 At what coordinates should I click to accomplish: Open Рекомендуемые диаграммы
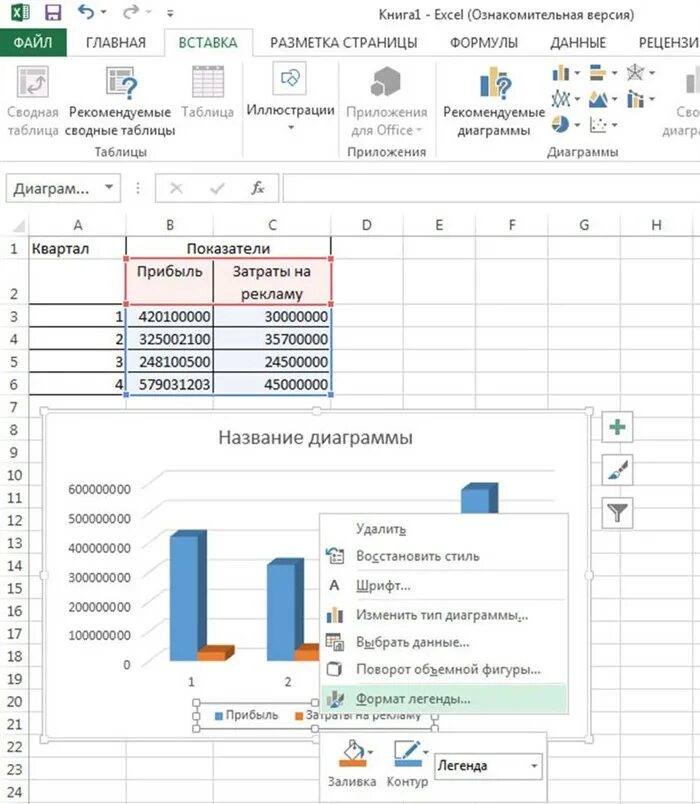[494, 101]
